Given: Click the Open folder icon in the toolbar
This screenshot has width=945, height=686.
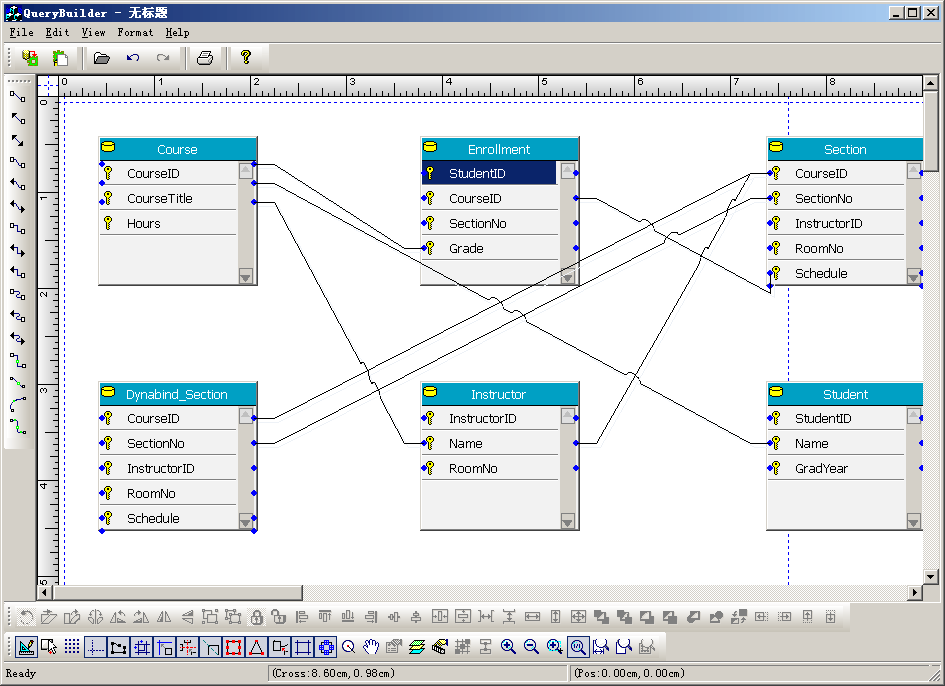Looking at the screenshot, I should (x=101, y=58).
